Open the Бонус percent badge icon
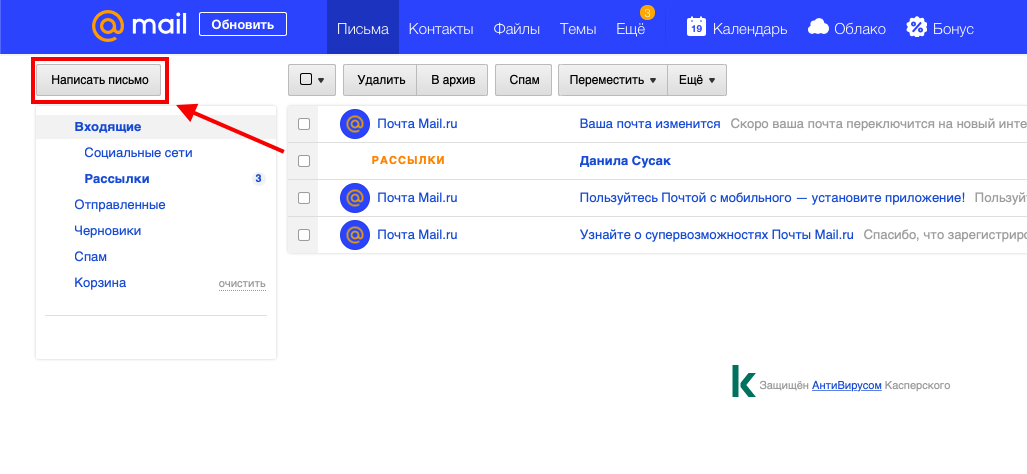The width and height of the screenshot is (1027, 474). point(916,27)
